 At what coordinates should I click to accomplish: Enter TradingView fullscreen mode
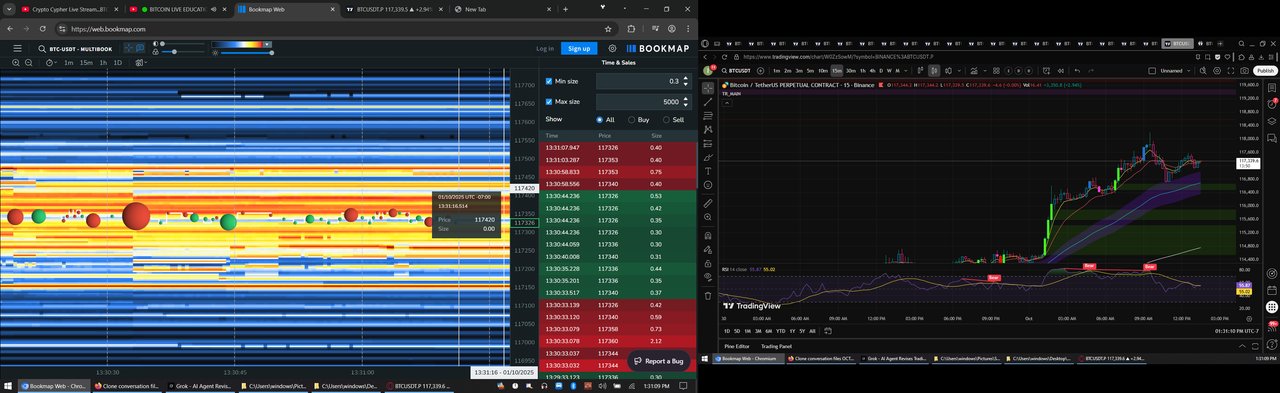click(1231, 71)
